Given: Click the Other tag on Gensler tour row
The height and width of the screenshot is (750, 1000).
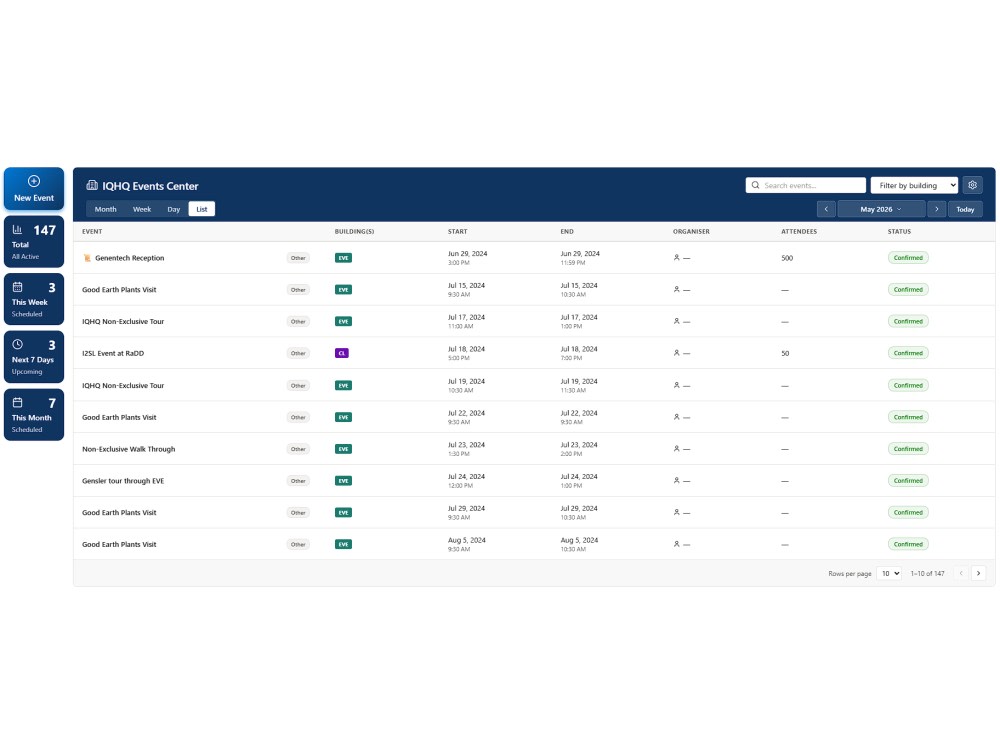Looking at the screenshot, I should [298, 481].
